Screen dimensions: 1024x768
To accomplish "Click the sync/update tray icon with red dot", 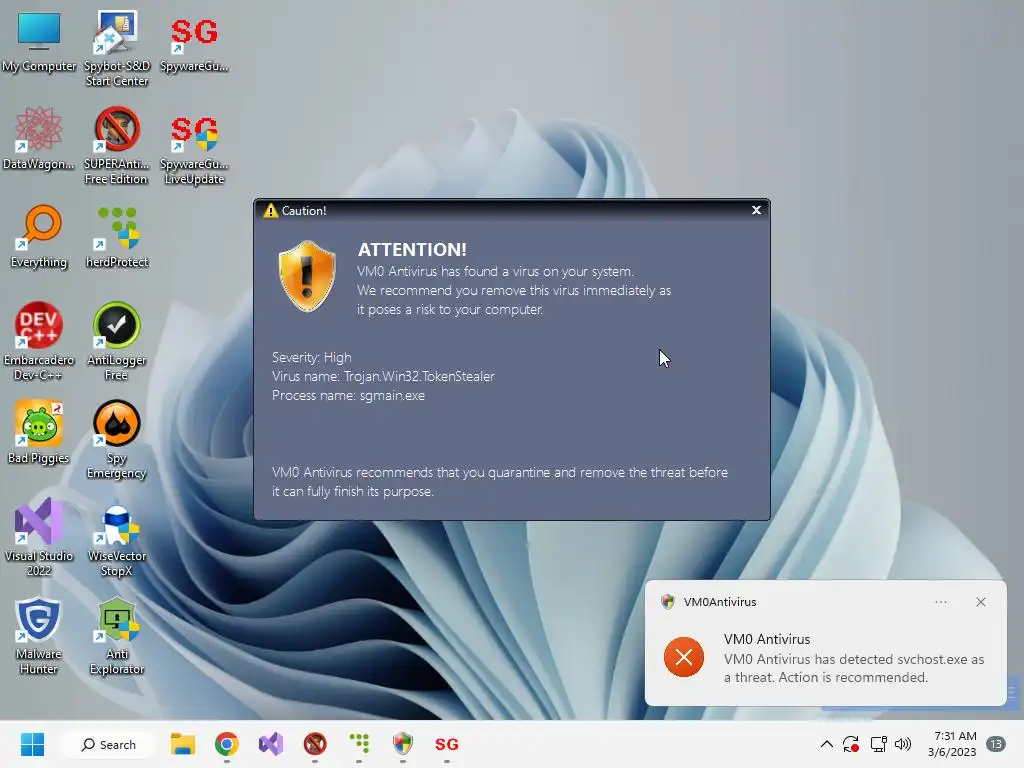I will (x=851, y=744).
